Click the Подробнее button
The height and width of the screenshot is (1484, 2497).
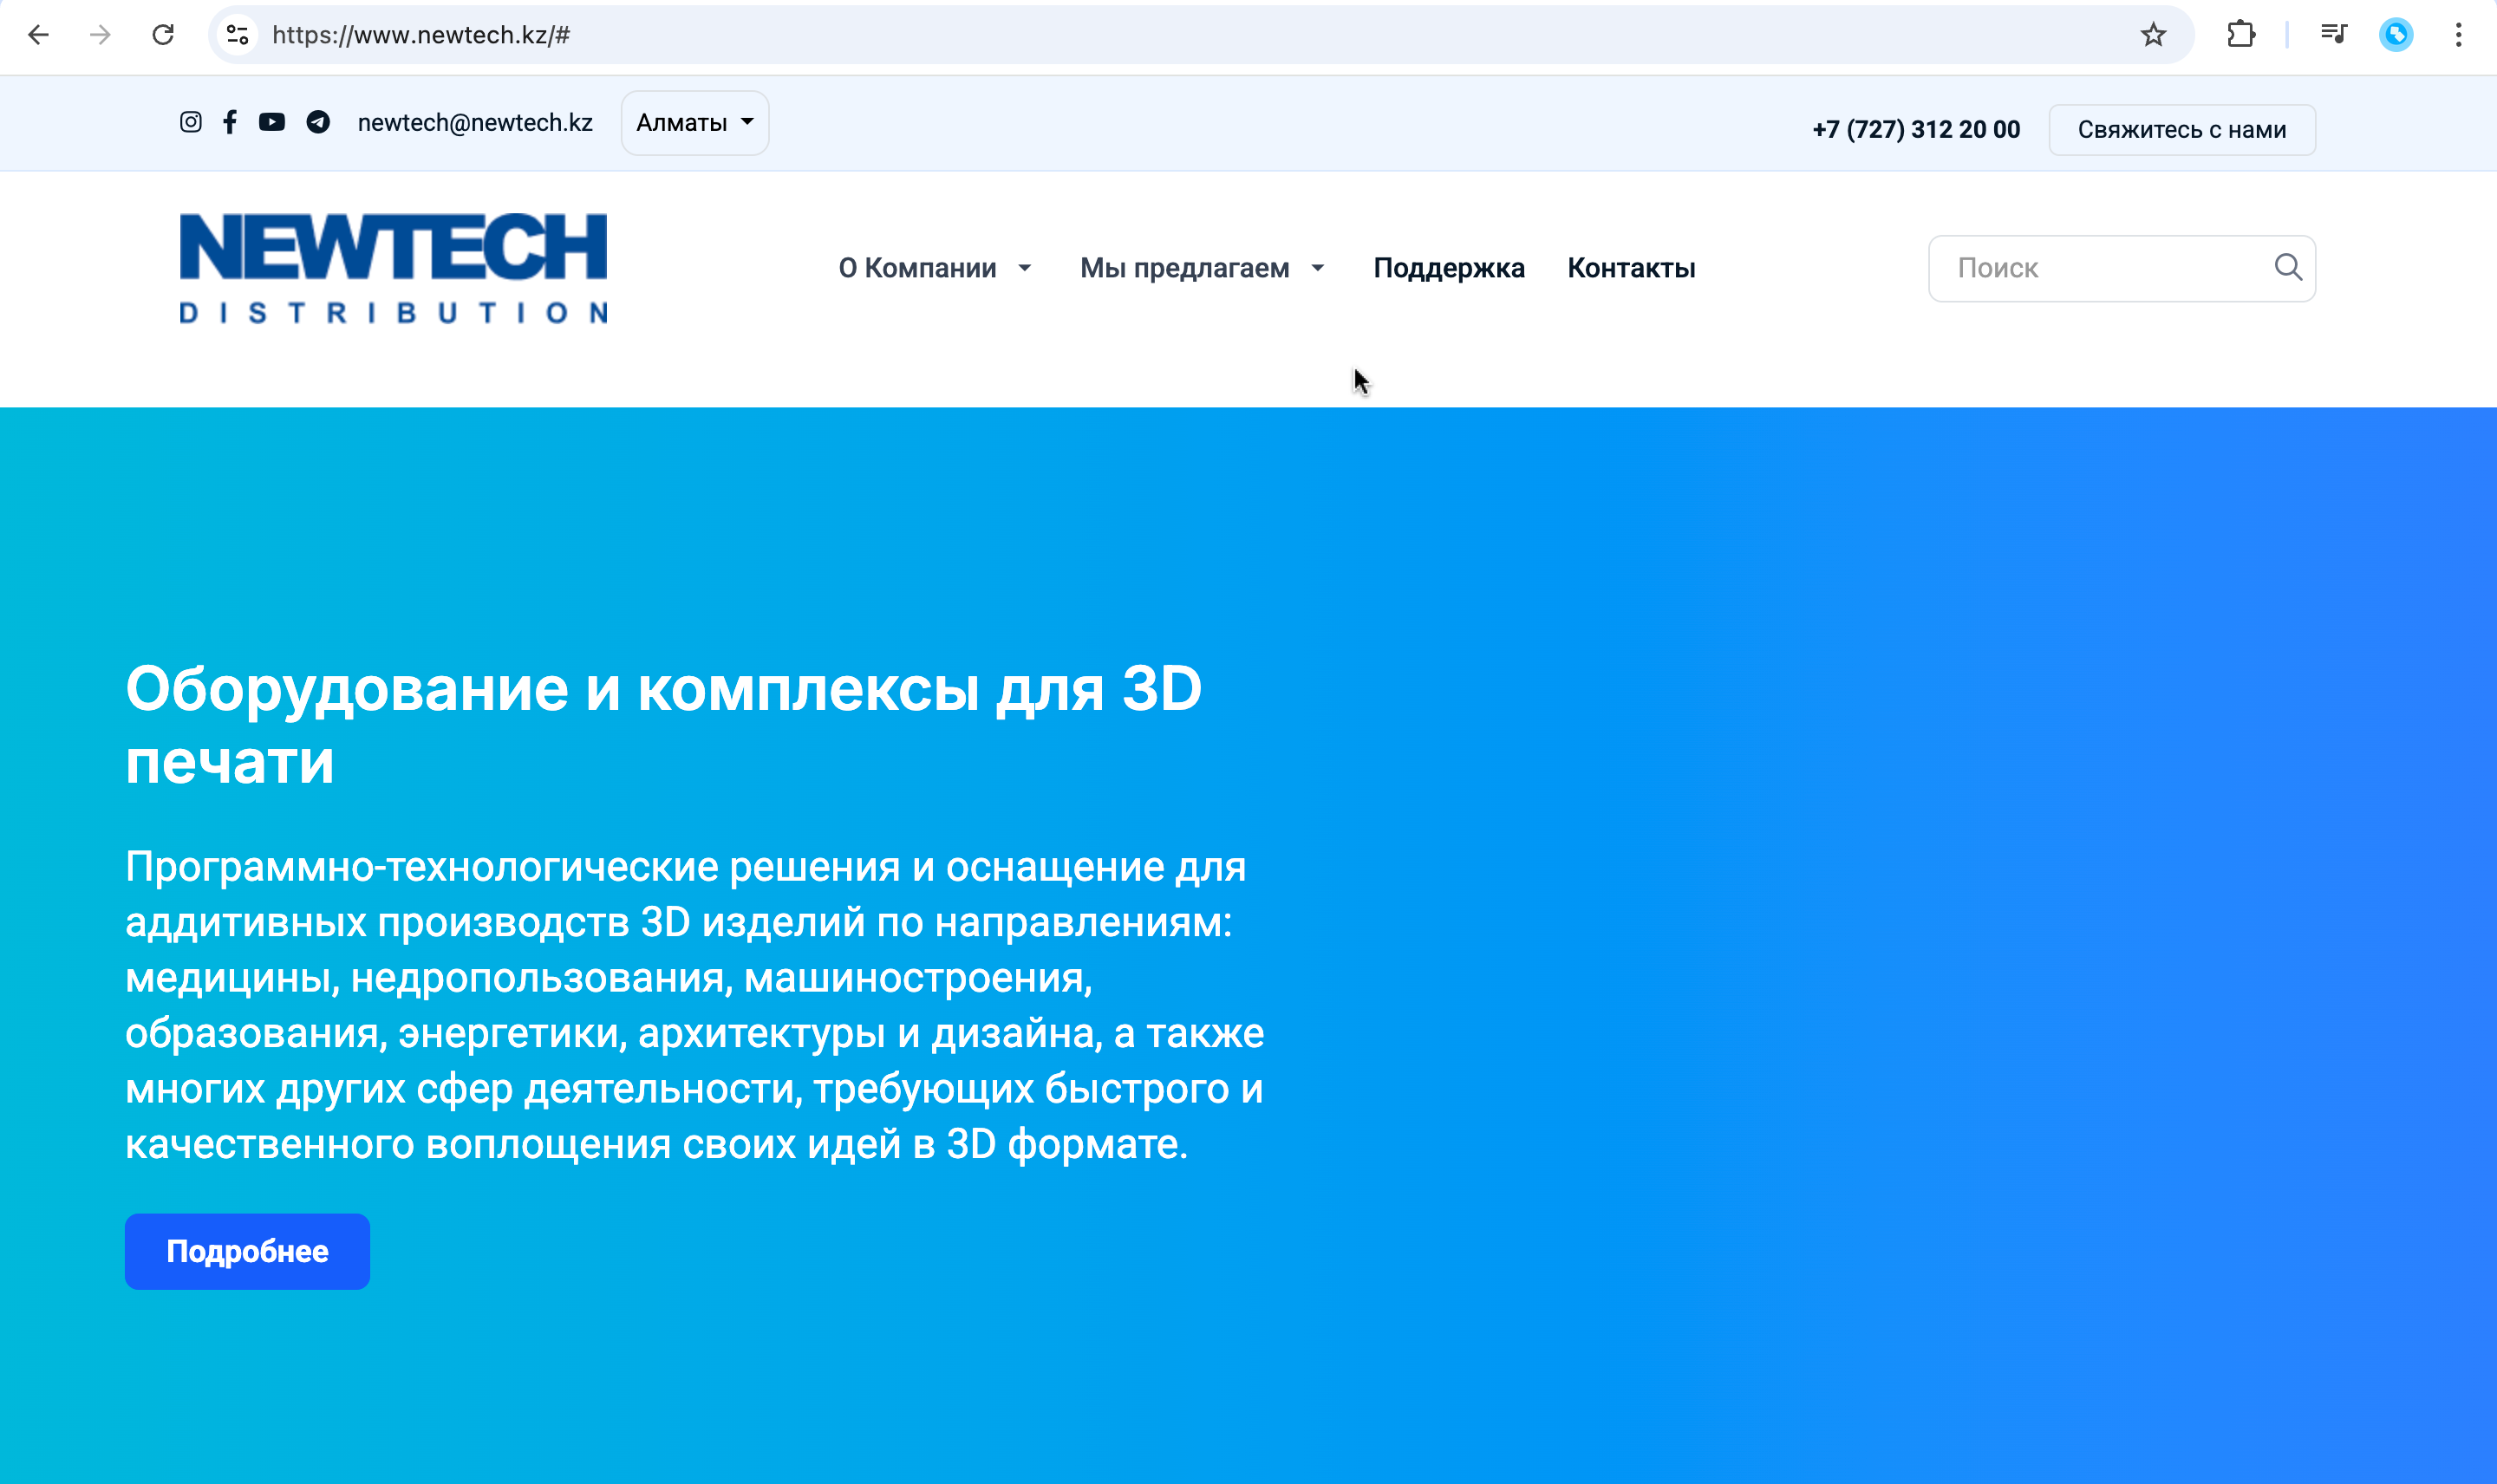tap(247, 1250)
